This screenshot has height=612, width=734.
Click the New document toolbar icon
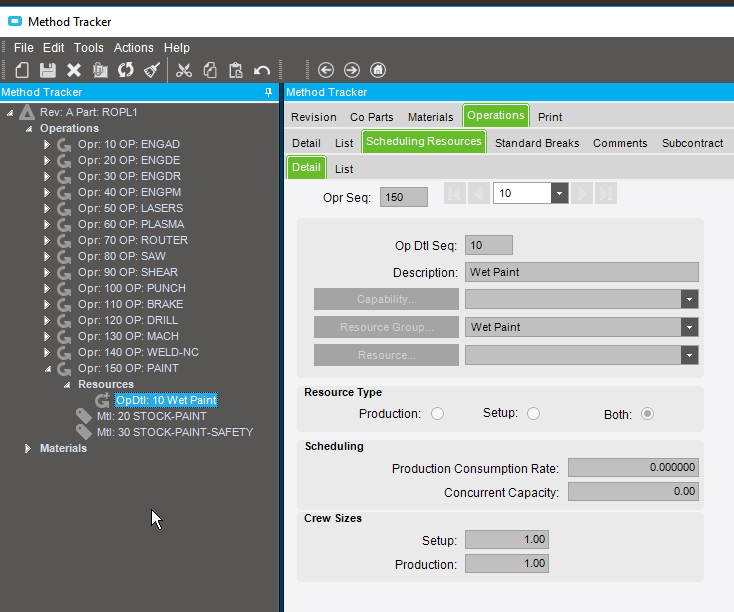21,70
